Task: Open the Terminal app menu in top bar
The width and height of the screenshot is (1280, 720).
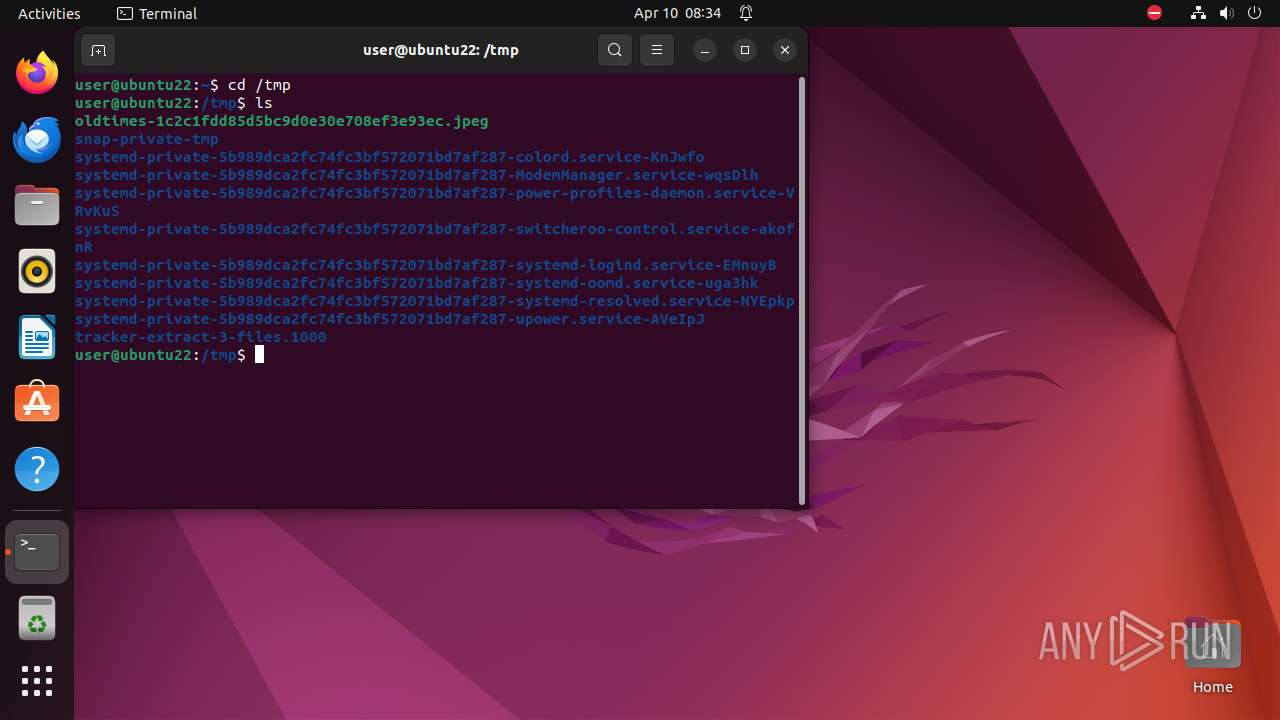Action: (157, 13)
